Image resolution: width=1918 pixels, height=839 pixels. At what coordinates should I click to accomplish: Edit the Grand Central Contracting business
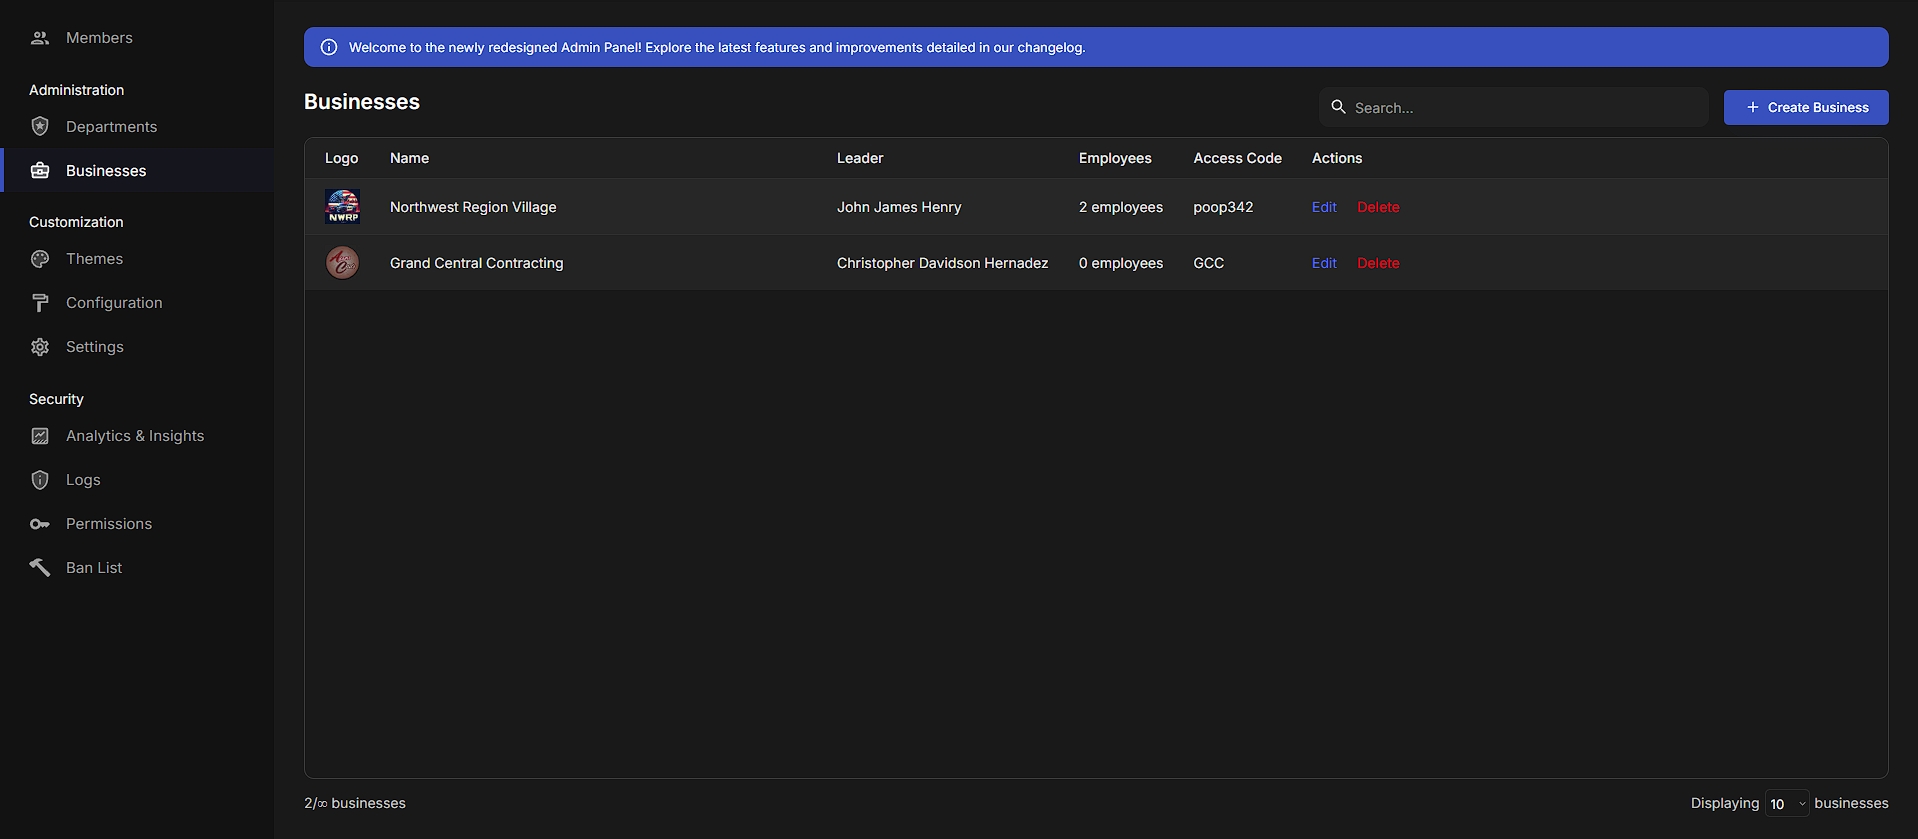point(1324,263)
